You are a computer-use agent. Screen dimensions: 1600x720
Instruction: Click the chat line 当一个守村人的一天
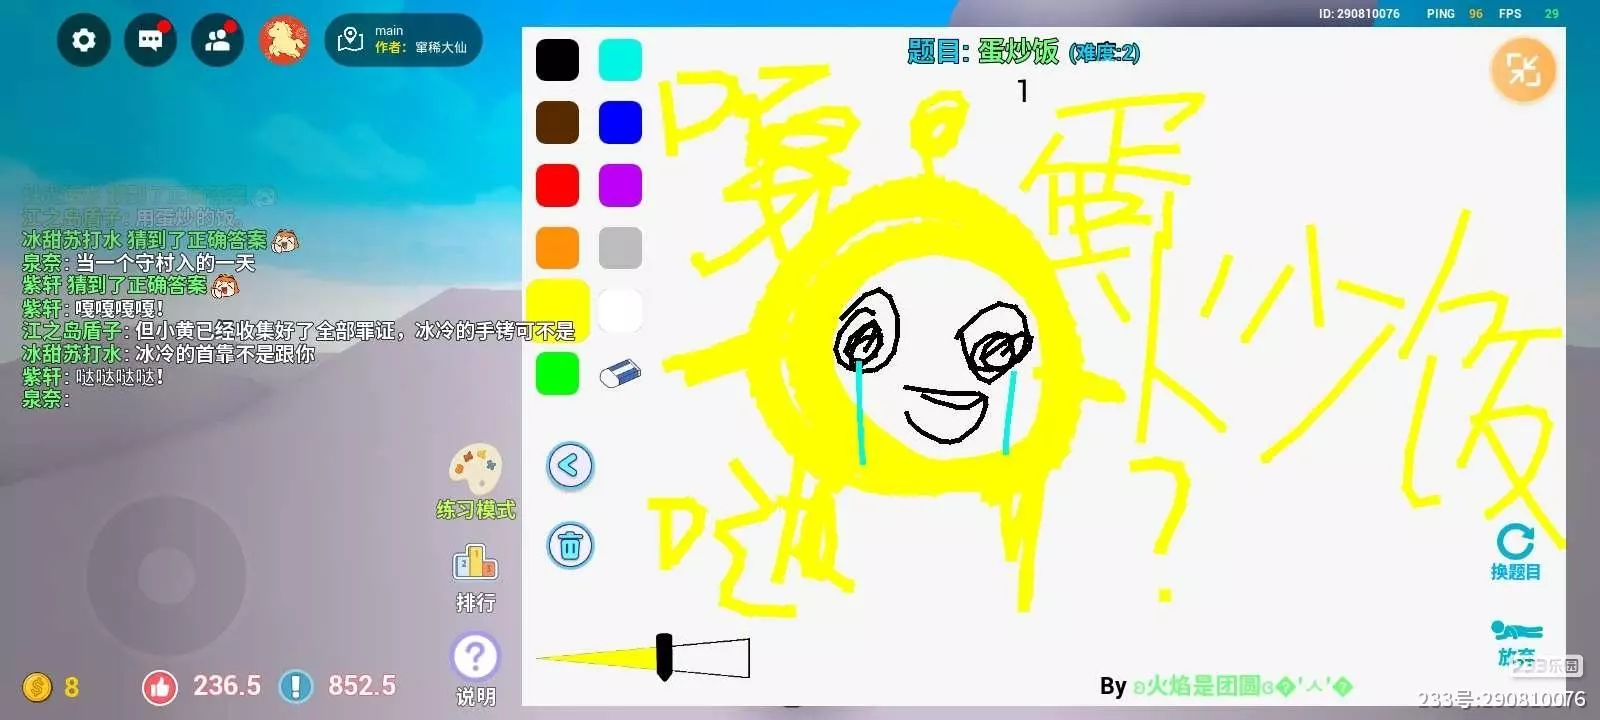[x=165, y=263]
